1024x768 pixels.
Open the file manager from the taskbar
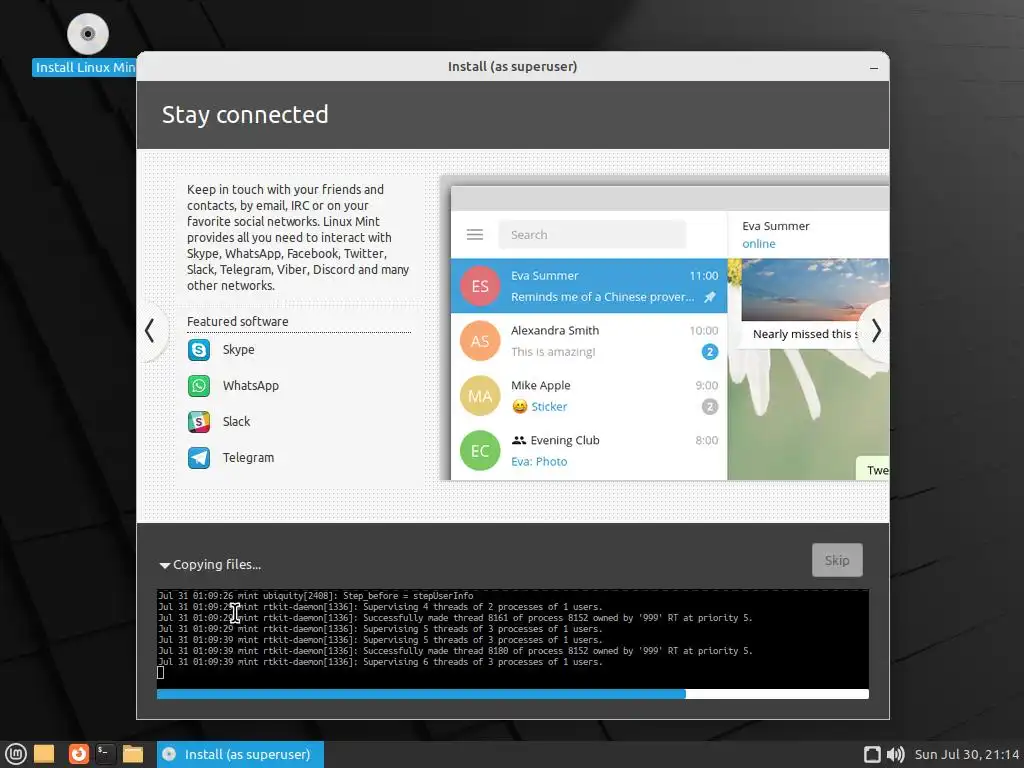click(133, 754)
